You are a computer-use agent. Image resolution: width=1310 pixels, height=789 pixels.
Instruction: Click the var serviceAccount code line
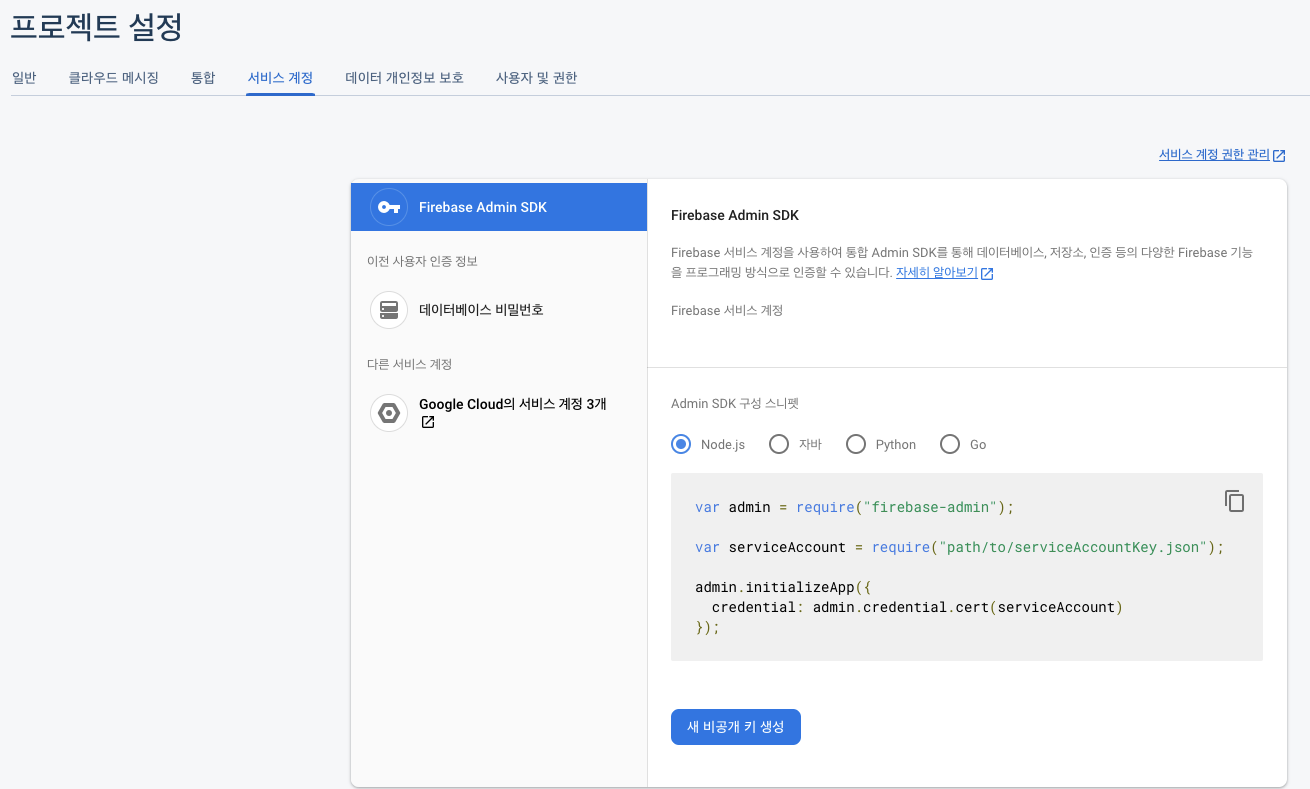959,548
